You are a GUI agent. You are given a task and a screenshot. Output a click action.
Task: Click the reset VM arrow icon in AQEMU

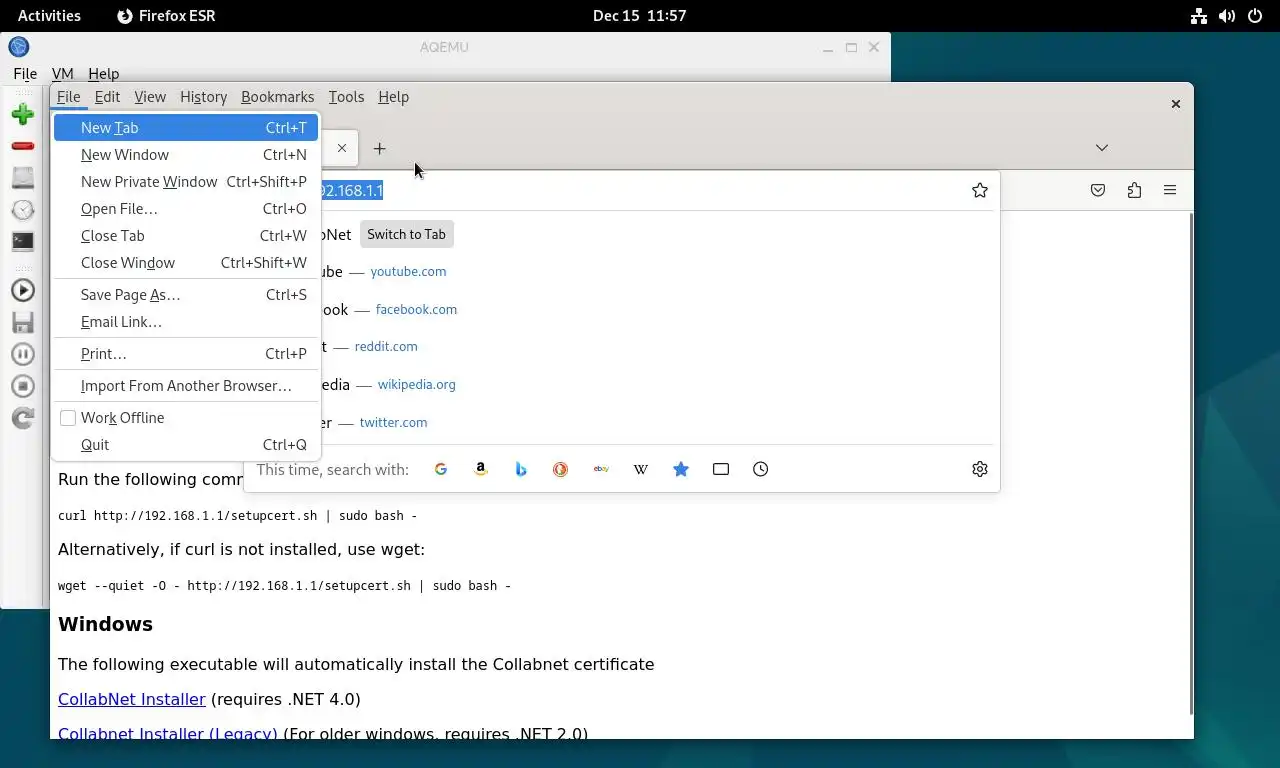[x=23, y=418]
